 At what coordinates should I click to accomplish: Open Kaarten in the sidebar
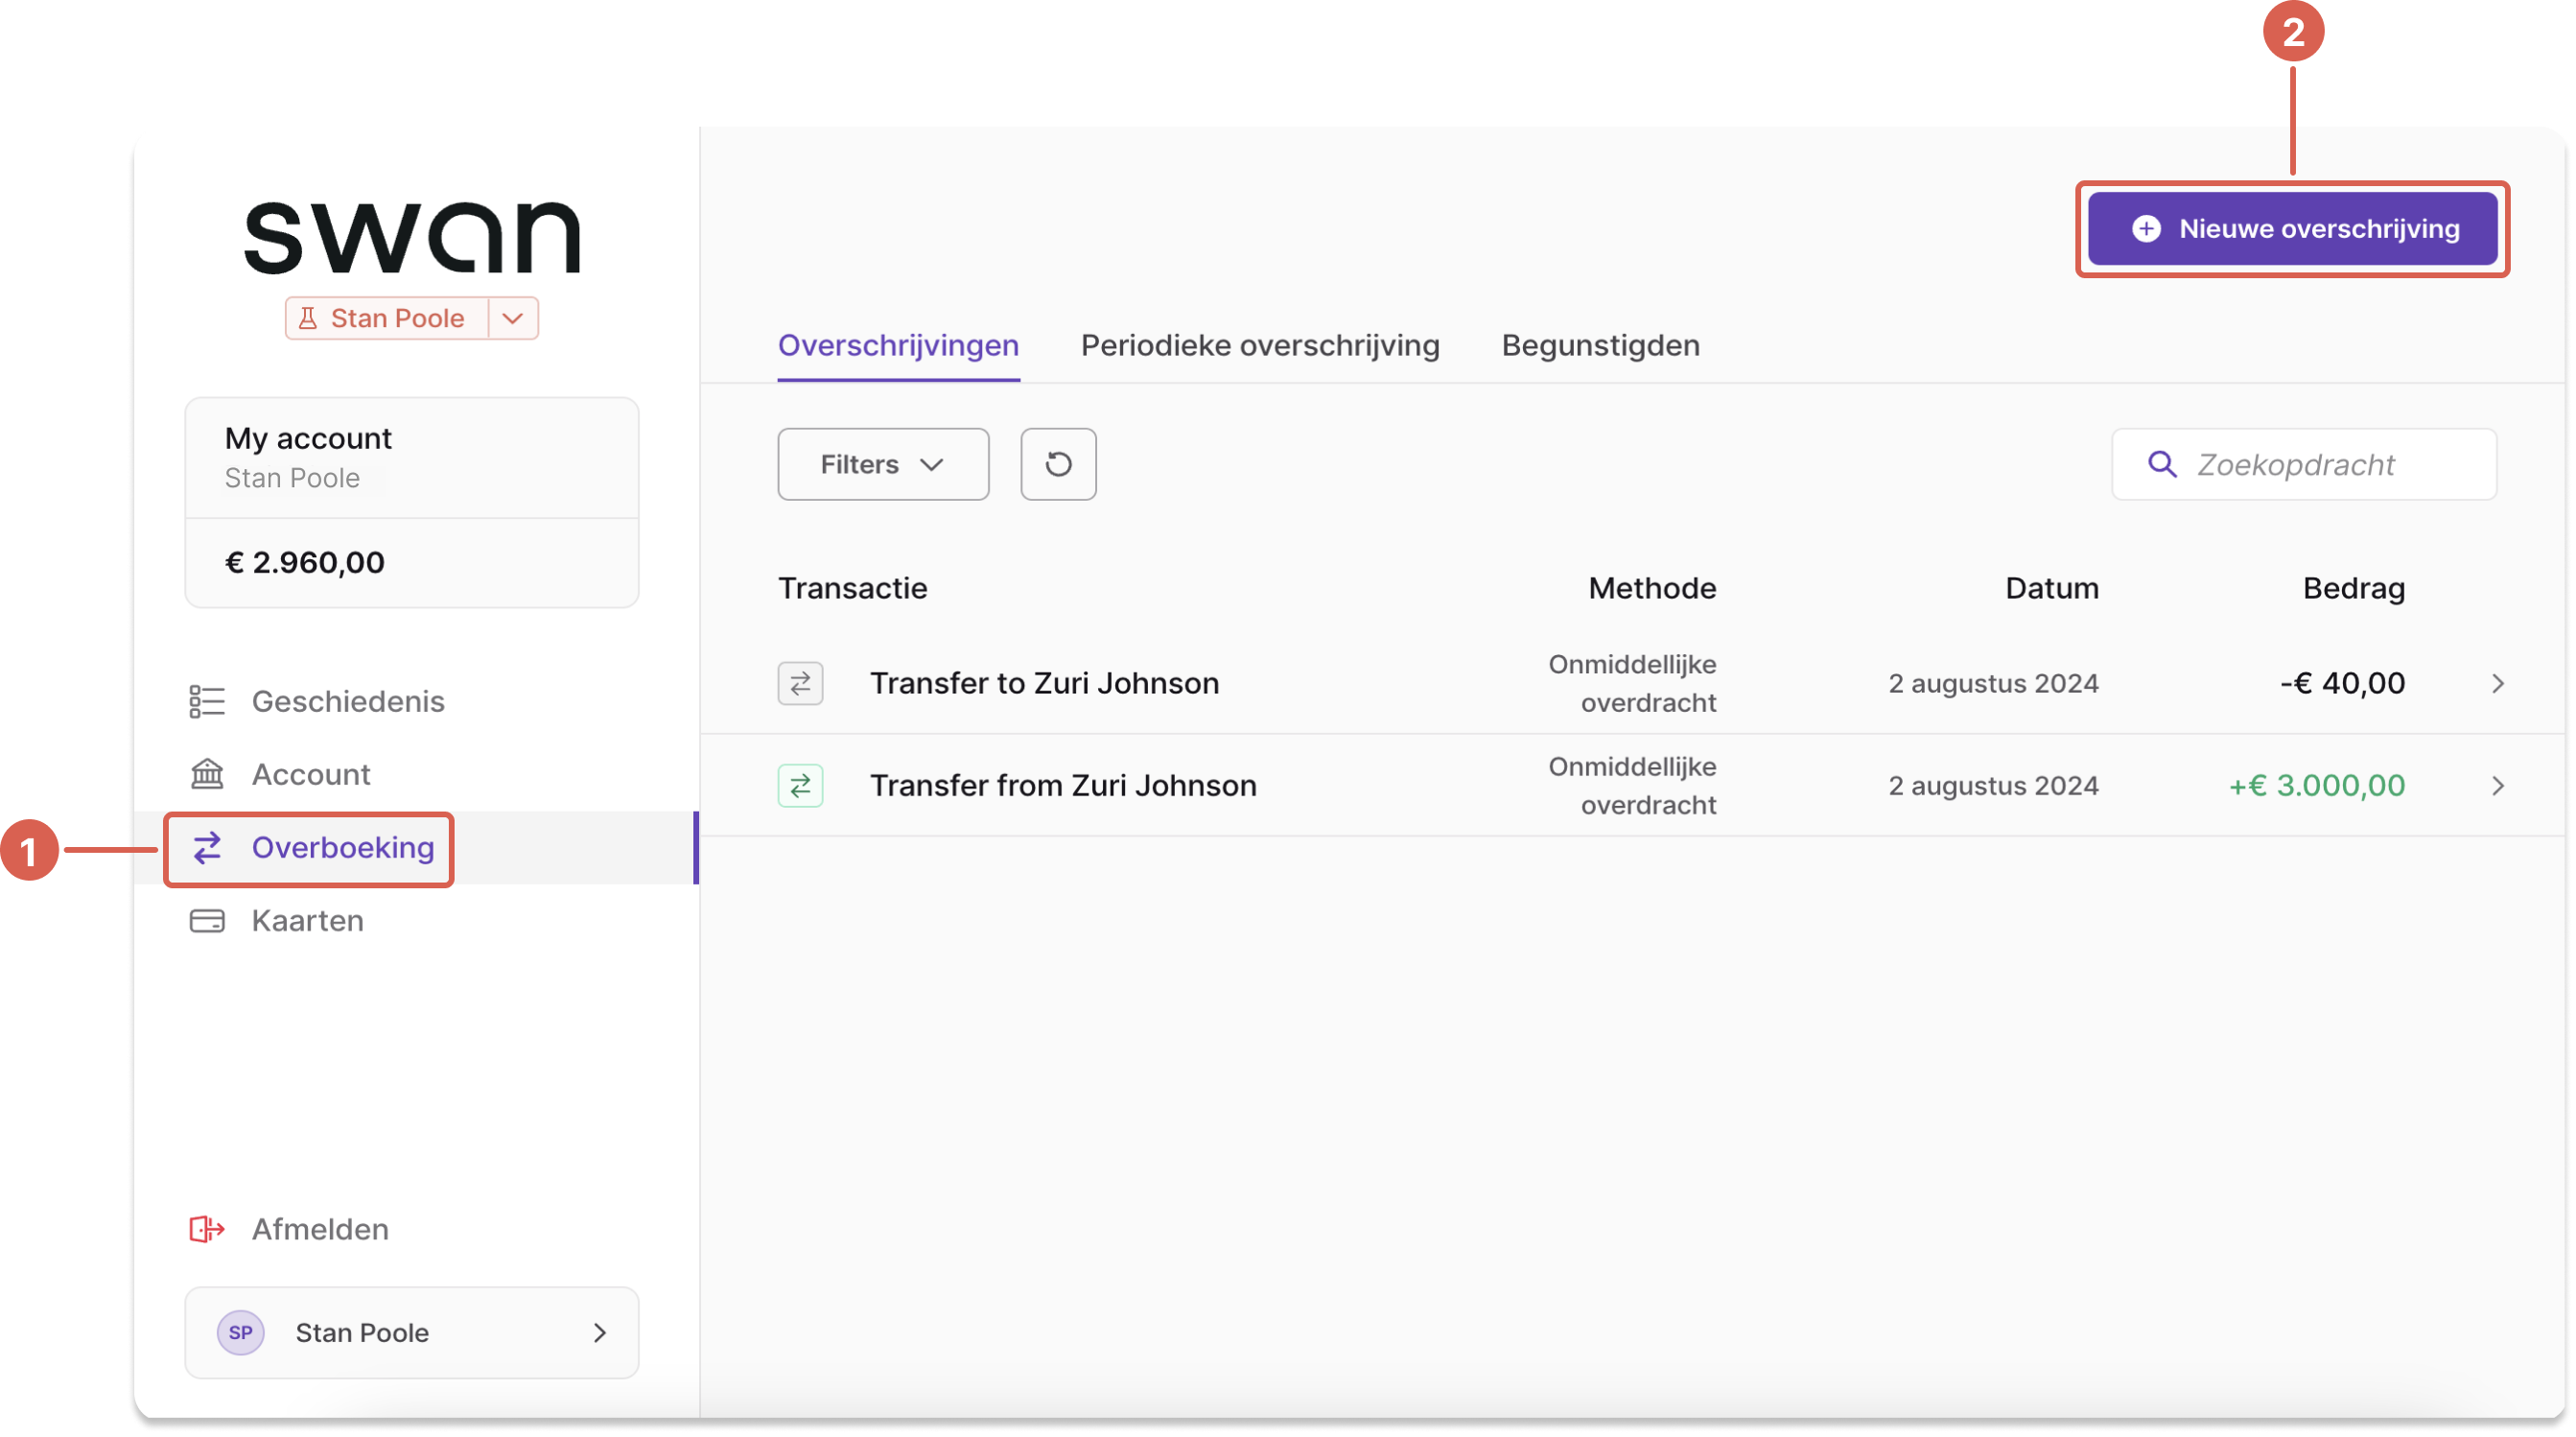coord(308,921)
